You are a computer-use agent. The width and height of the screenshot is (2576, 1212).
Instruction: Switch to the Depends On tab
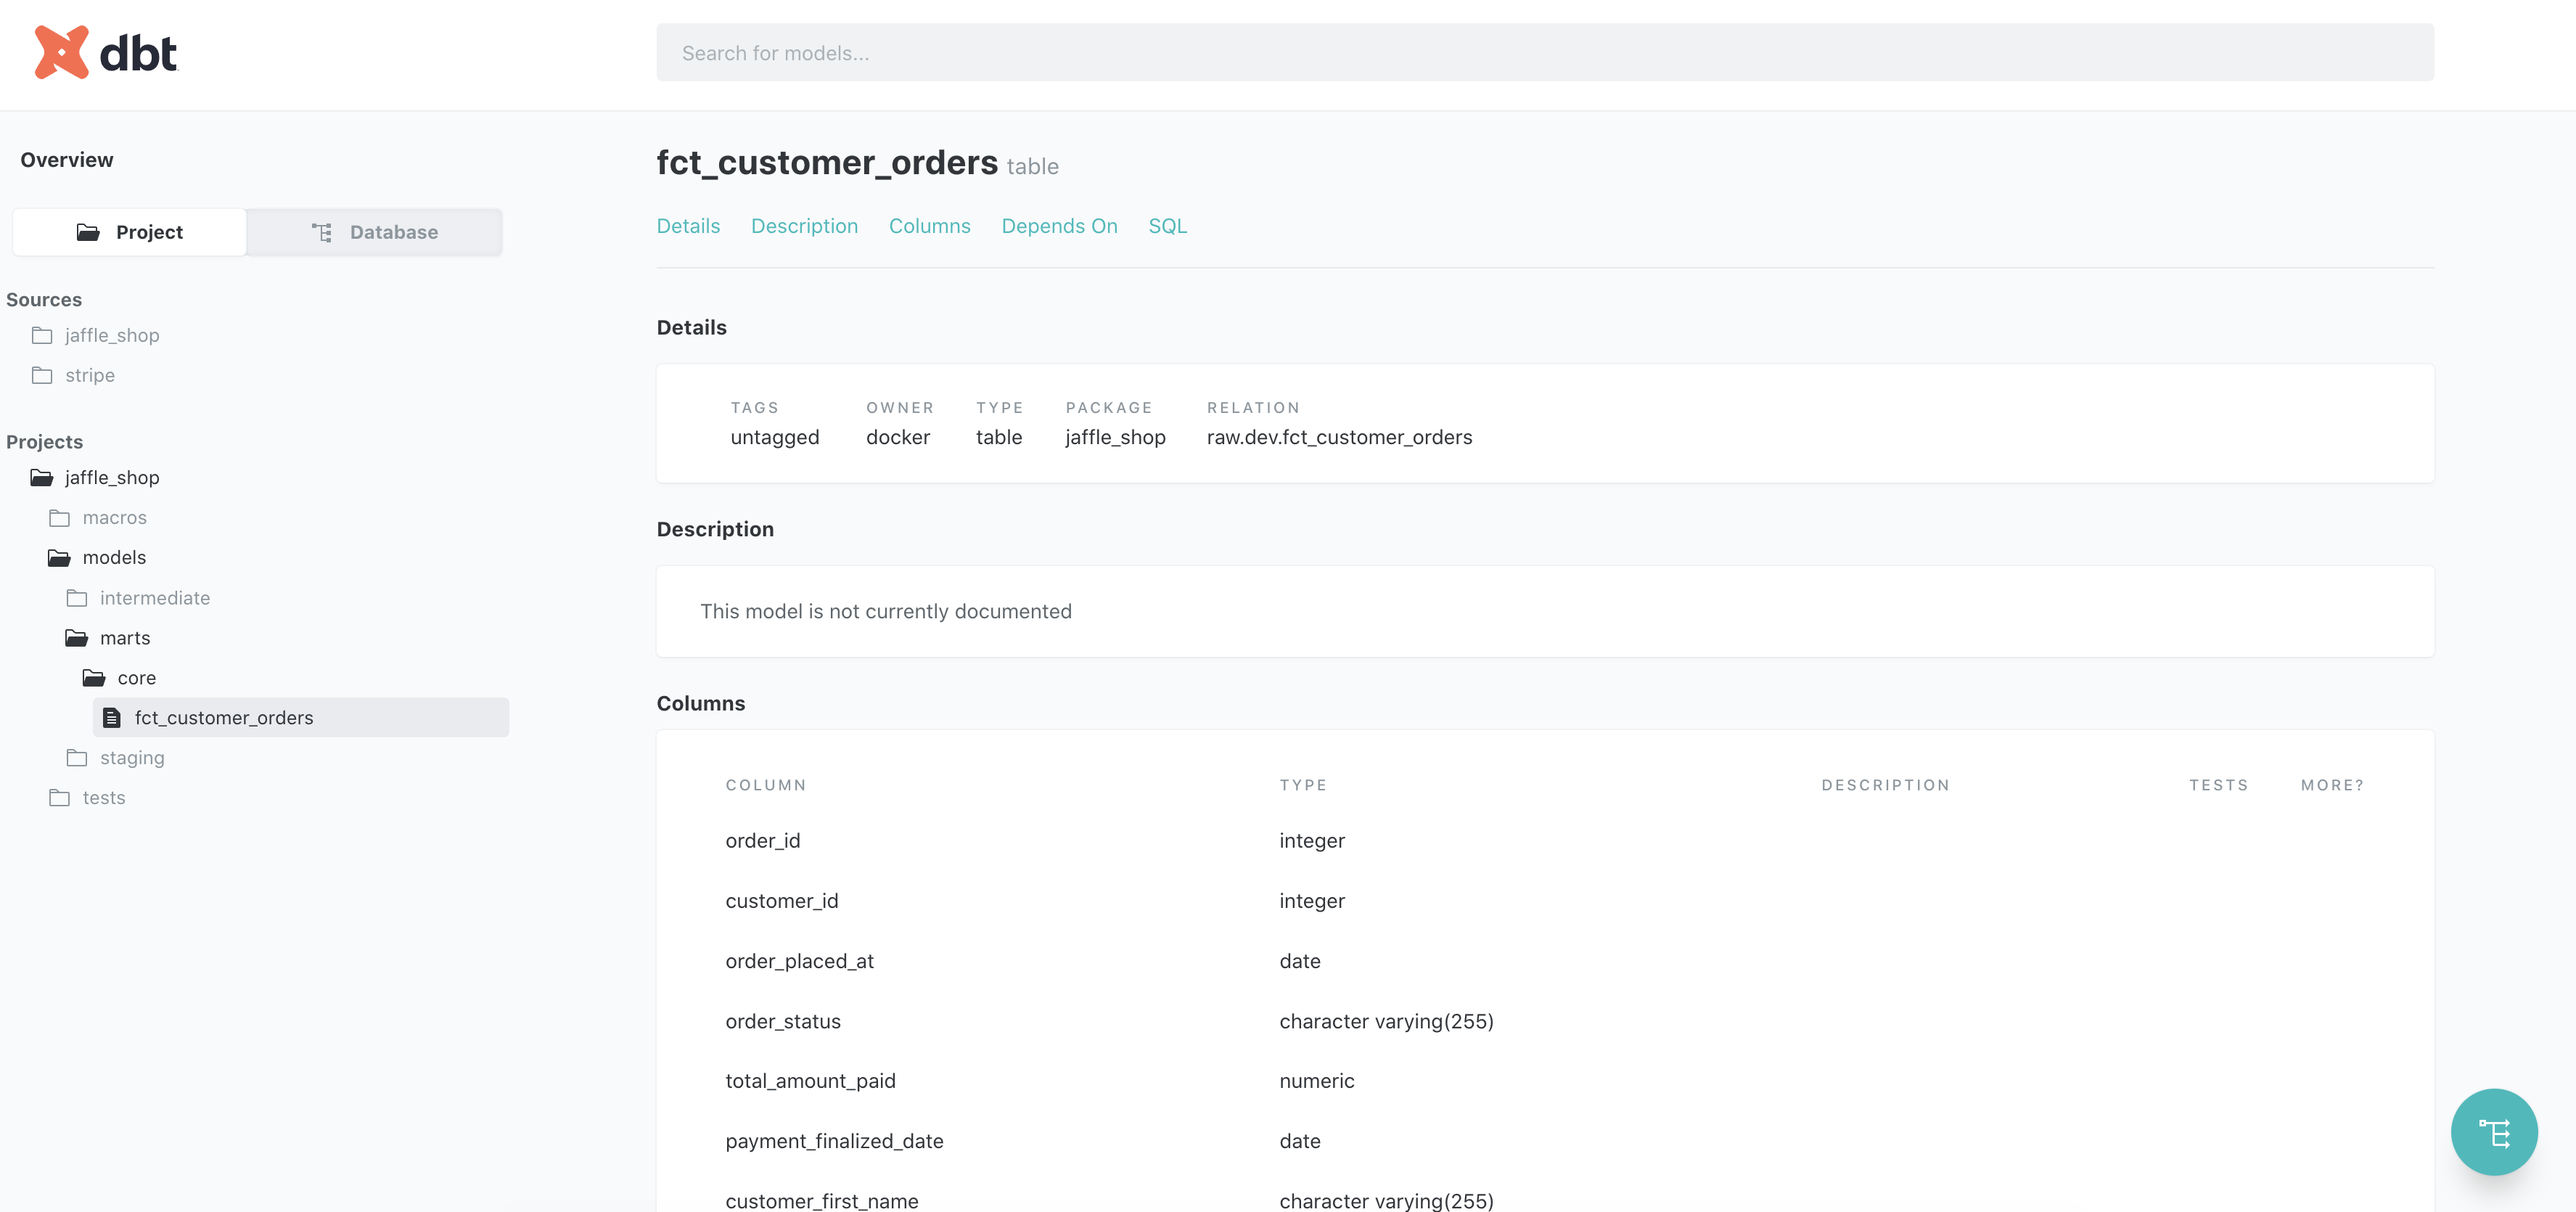pyautogui.click(x=1058, y=225)
